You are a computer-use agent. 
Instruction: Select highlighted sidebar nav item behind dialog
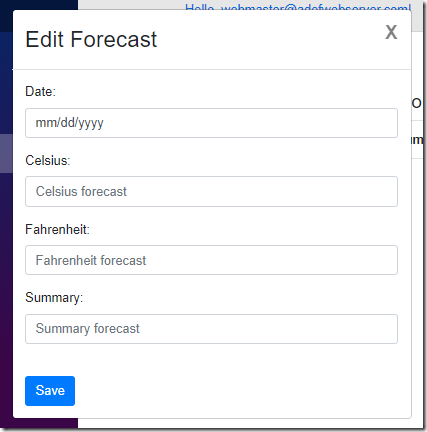click(6, 153)
